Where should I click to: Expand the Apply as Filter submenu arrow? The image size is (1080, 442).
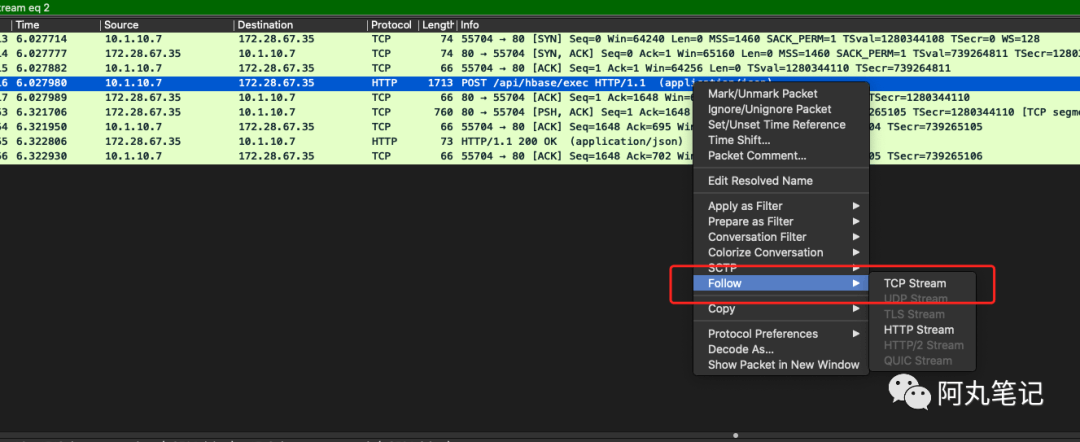[856, 206]
